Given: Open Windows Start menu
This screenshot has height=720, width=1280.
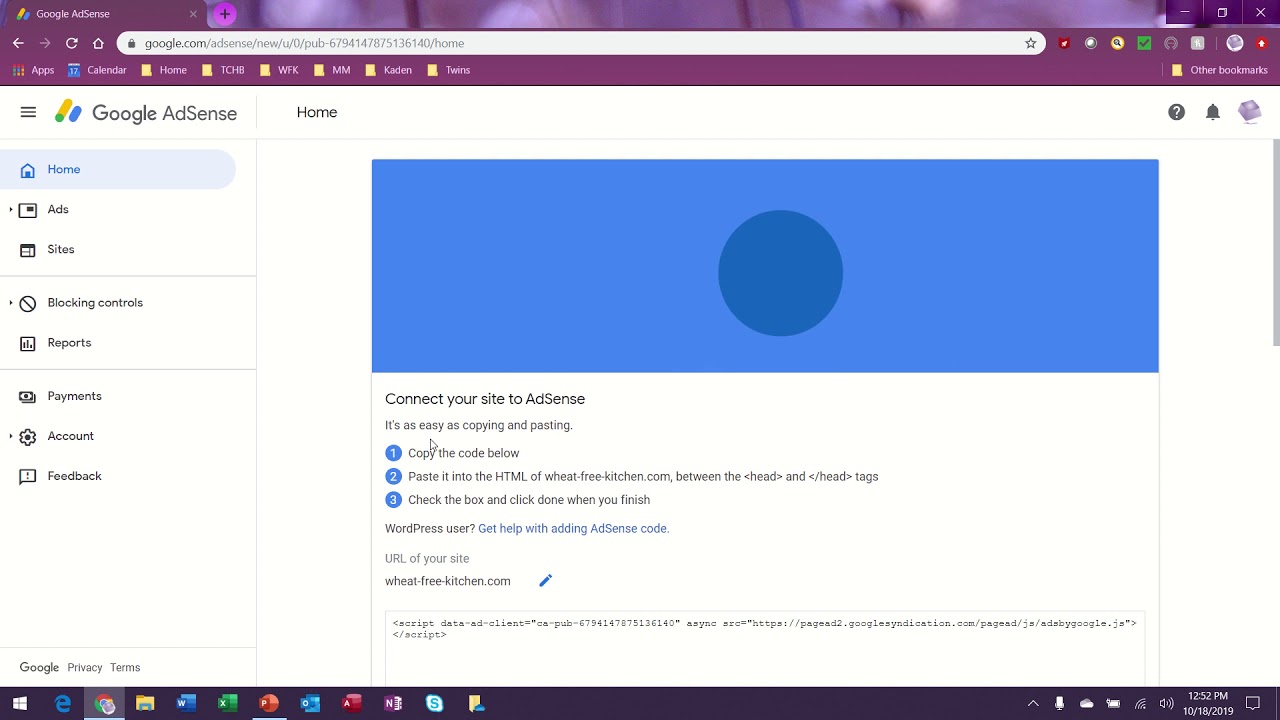Looking at the screenshot, I should 20,704.
